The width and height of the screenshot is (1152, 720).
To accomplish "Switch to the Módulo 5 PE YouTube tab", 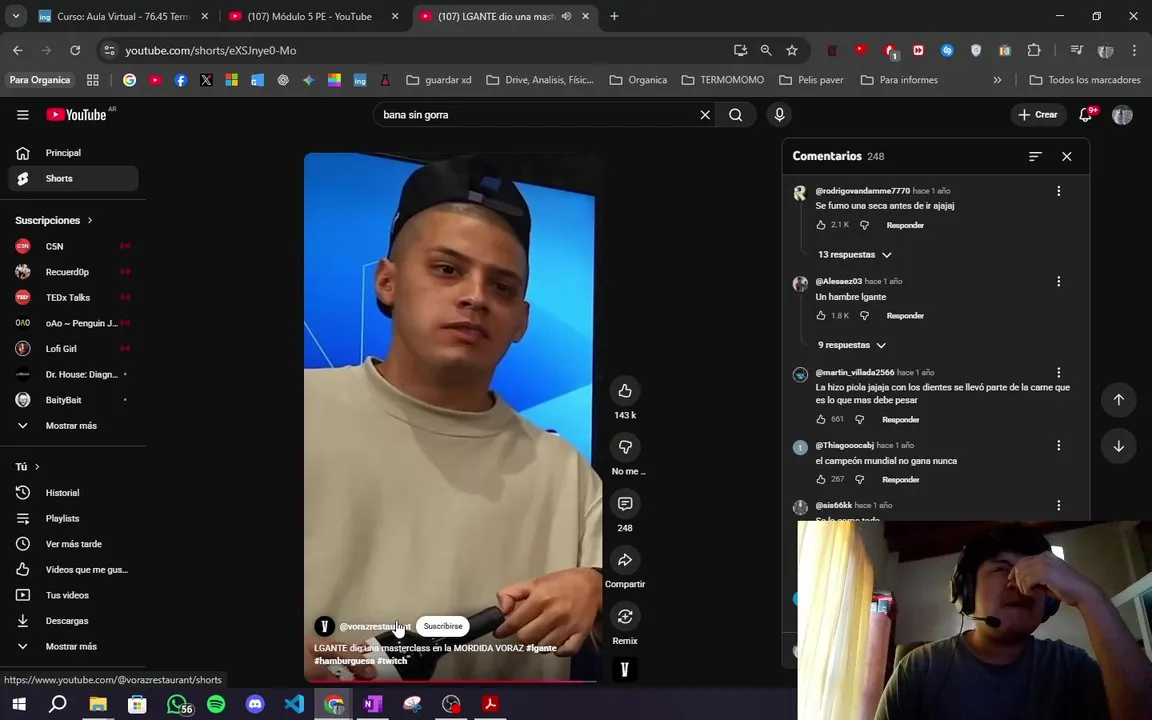I will click(309, 16).
